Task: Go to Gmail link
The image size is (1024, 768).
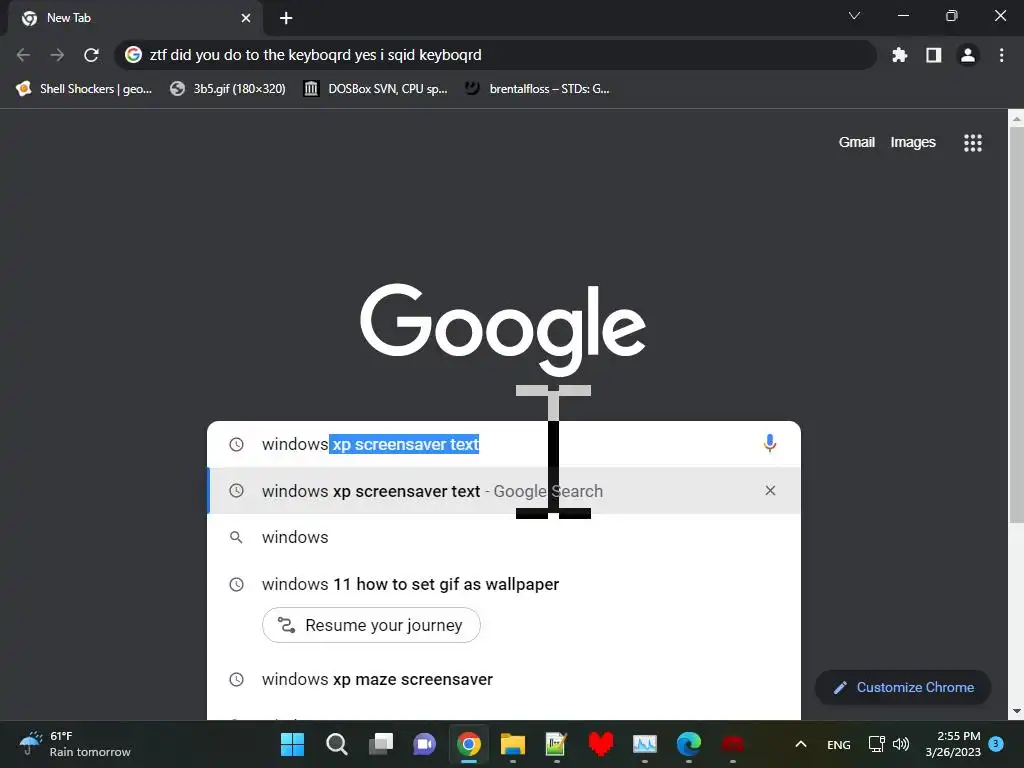Action: [856, 142]
